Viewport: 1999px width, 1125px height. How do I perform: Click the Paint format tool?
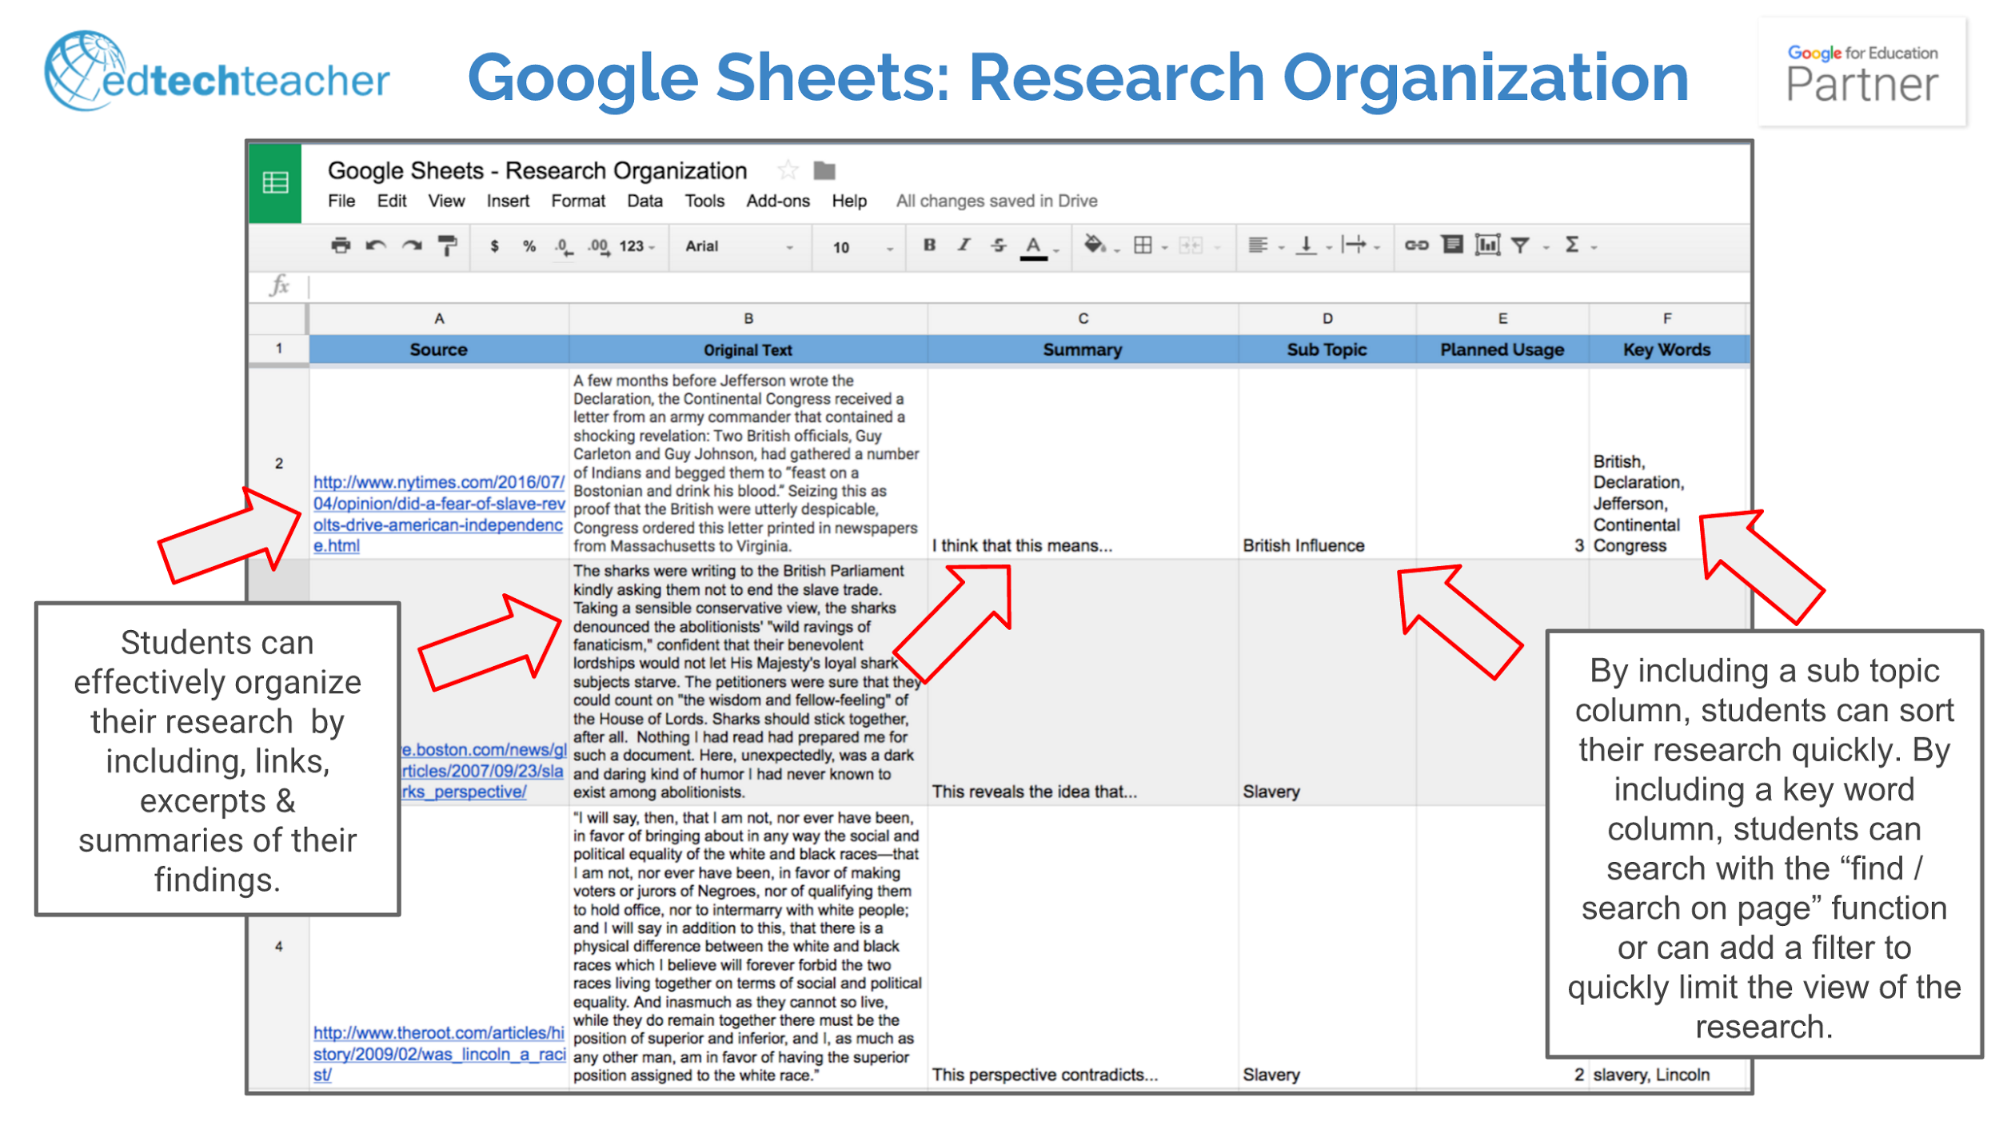[446, 246]
